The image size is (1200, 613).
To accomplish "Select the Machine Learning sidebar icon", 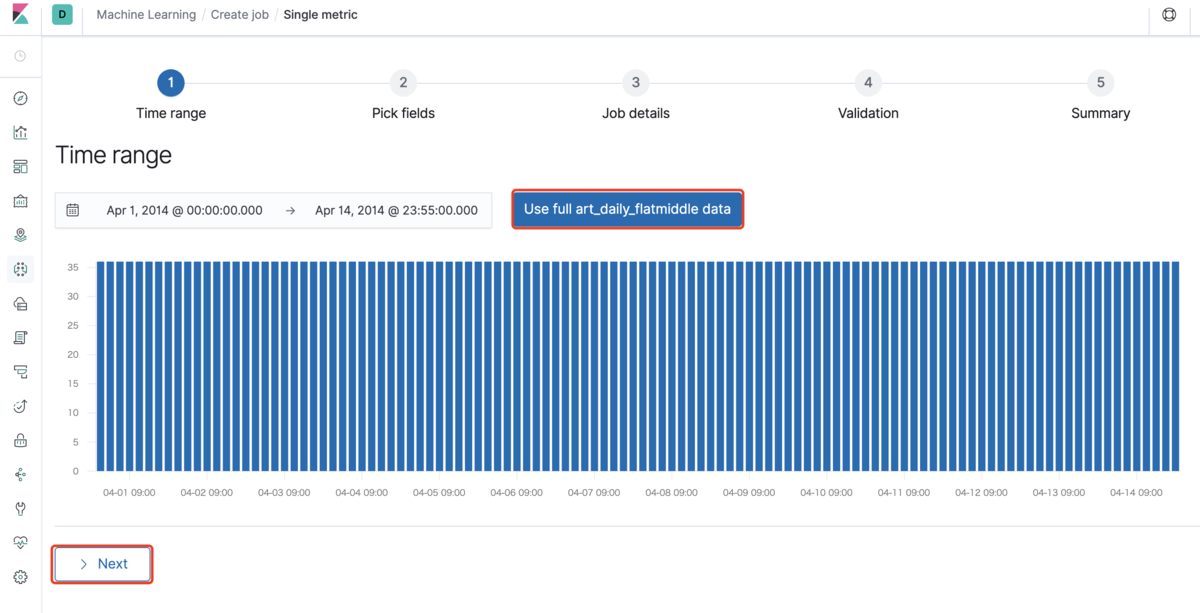I will [20, 269].
